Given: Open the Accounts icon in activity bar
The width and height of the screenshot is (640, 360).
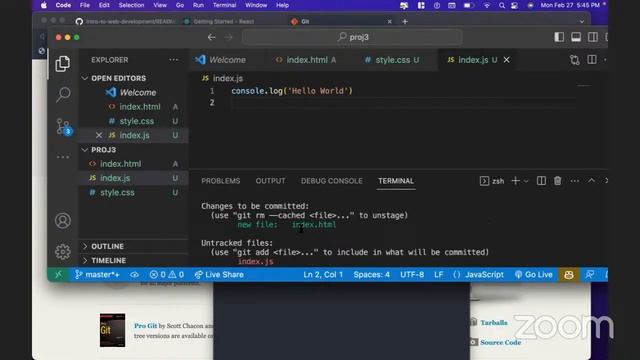Looking at the screenshot, I should (x=62, y=221).
